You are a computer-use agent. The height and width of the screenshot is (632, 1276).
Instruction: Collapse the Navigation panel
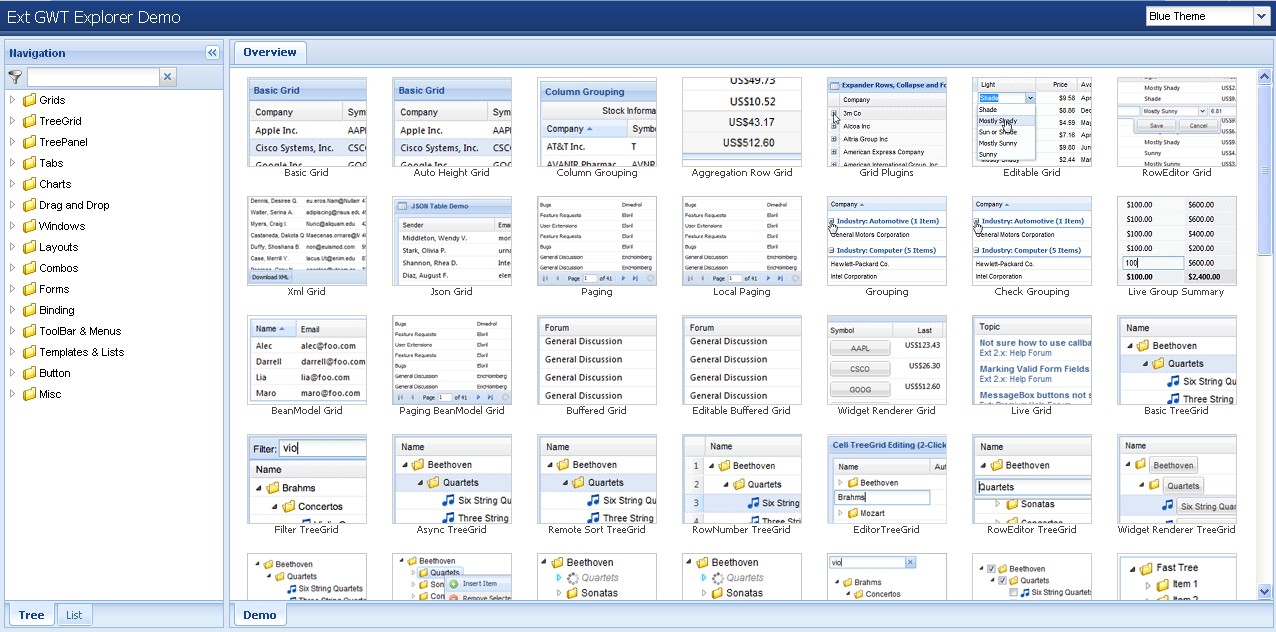[x=212, y=53]
